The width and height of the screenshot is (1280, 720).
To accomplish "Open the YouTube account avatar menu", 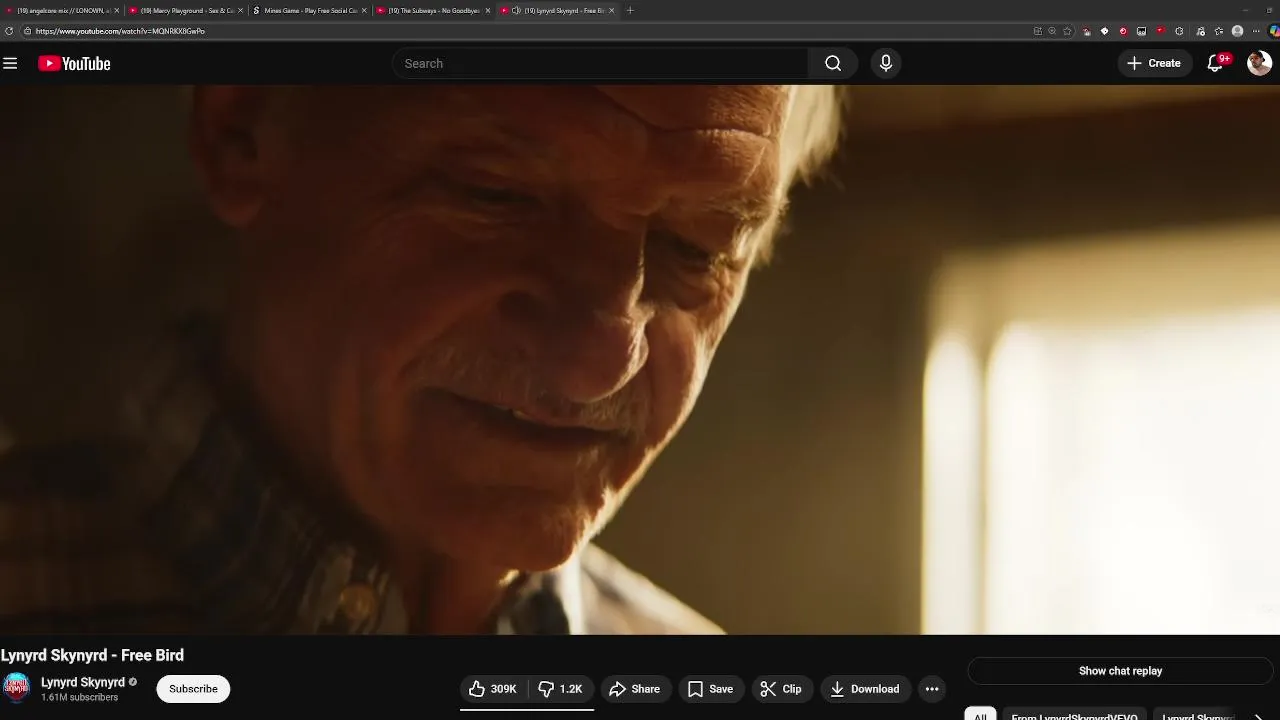I will coord(1259,63).
